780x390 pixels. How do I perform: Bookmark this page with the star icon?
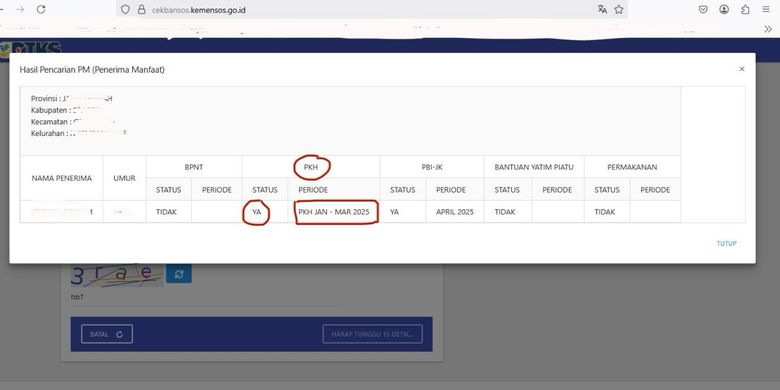click(619, 9)
